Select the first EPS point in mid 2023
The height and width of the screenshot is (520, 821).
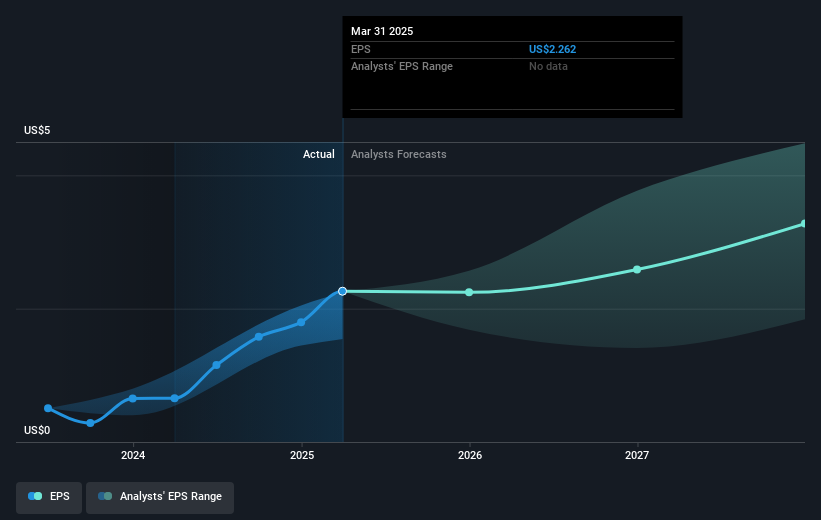tap(48, 408)
